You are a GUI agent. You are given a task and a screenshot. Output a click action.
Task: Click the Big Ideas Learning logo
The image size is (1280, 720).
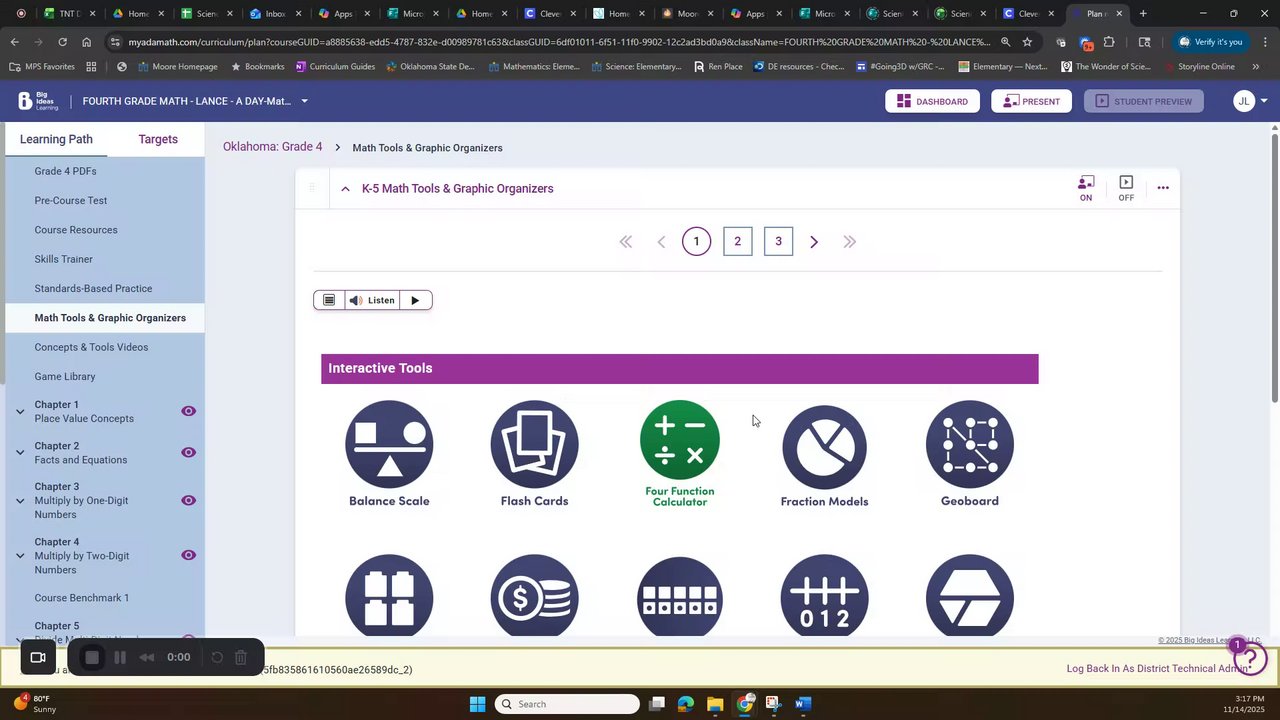click(x=39, y=101)
